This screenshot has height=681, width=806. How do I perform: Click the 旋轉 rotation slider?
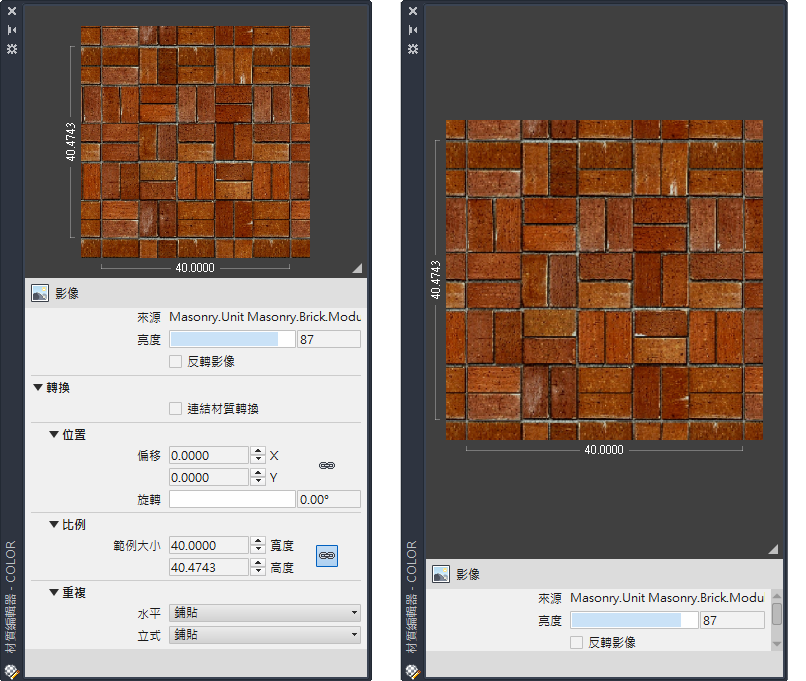pos(232,499)
